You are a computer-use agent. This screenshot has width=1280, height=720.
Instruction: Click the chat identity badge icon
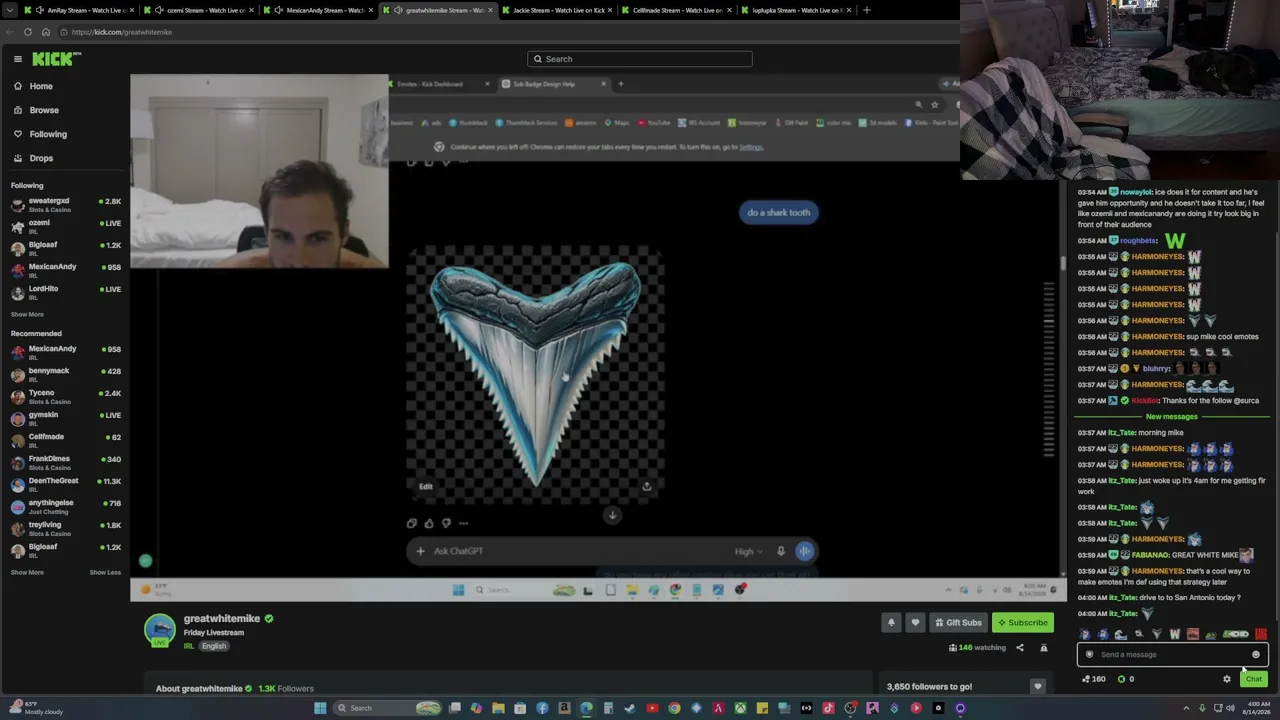pyautogui.click(x=1090, y=655)
